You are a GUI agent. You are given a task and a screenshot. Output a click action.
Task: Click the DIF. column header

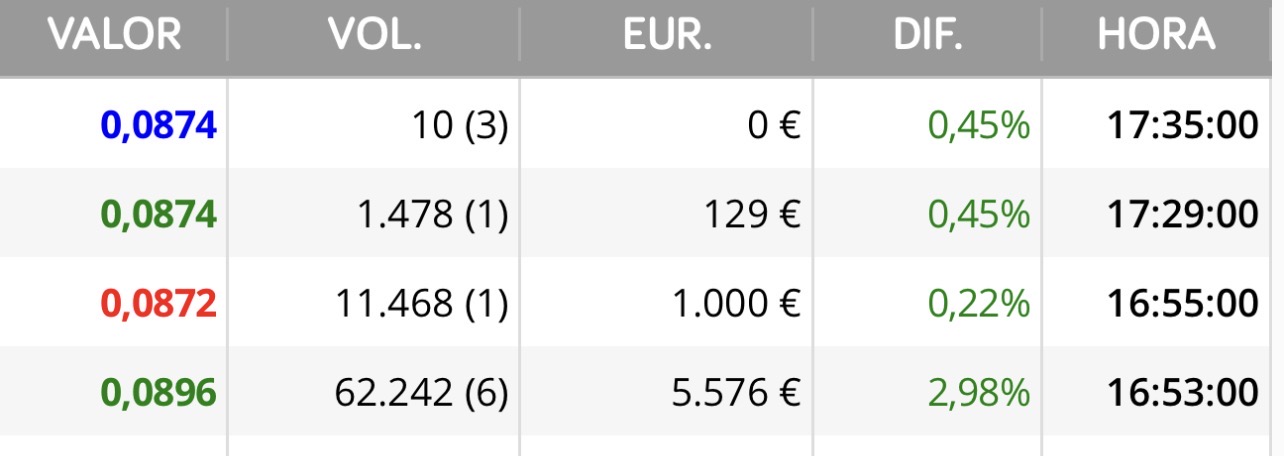[x=928, y=35]
